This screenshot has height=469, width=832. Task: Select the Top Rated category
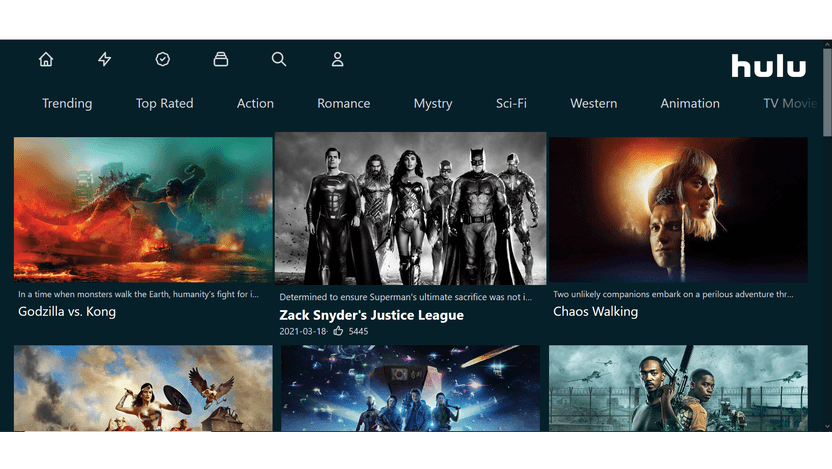point(164,103)
